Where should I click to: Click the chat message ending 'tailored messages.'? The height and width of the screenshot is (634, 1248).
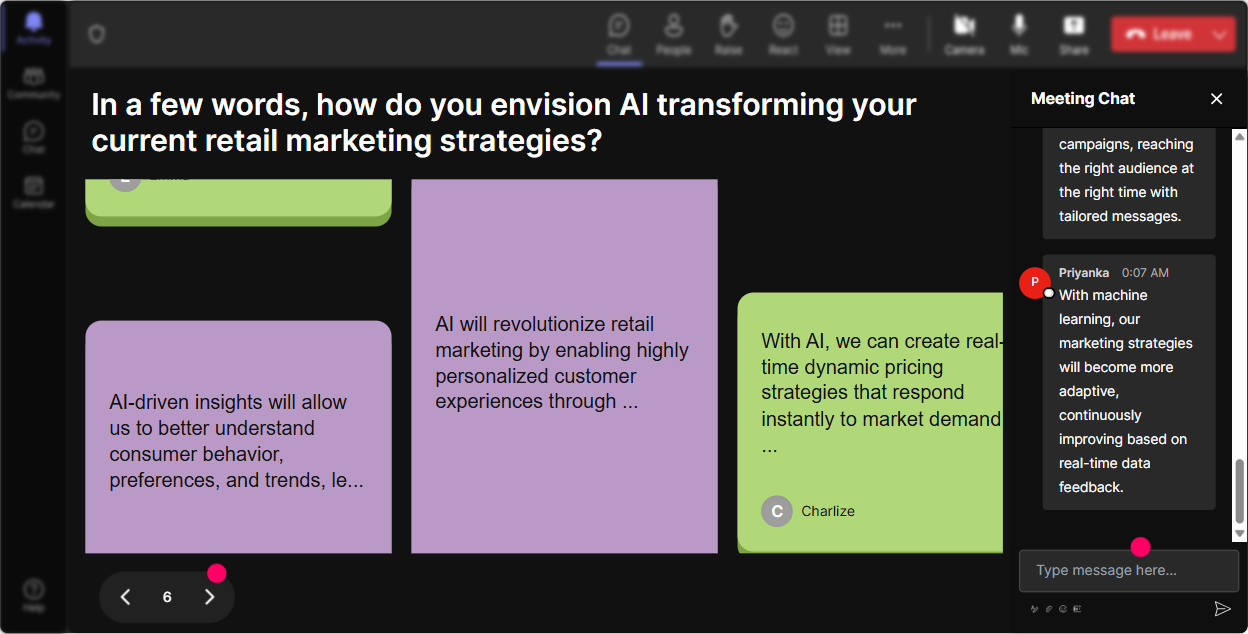[x=1129, y=182]
